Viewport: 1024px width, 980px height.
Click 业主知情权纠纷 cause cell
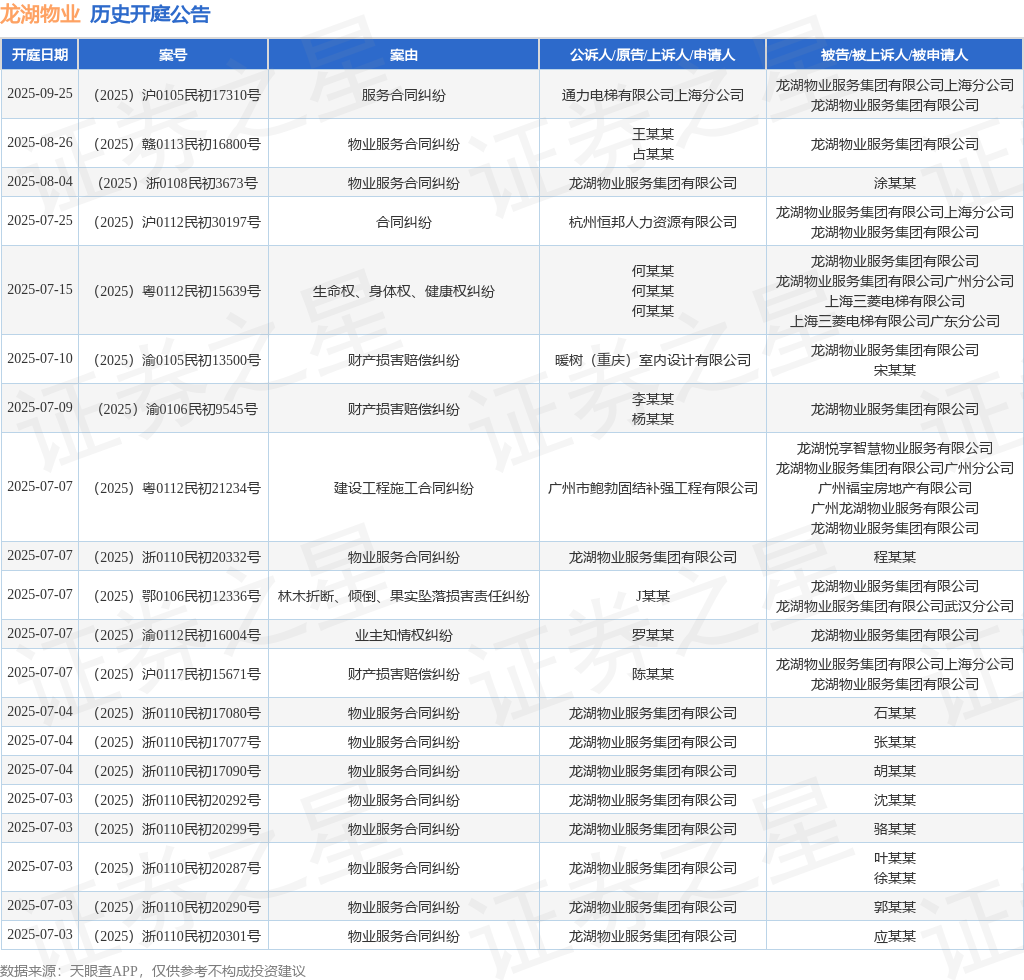point(404,635)
